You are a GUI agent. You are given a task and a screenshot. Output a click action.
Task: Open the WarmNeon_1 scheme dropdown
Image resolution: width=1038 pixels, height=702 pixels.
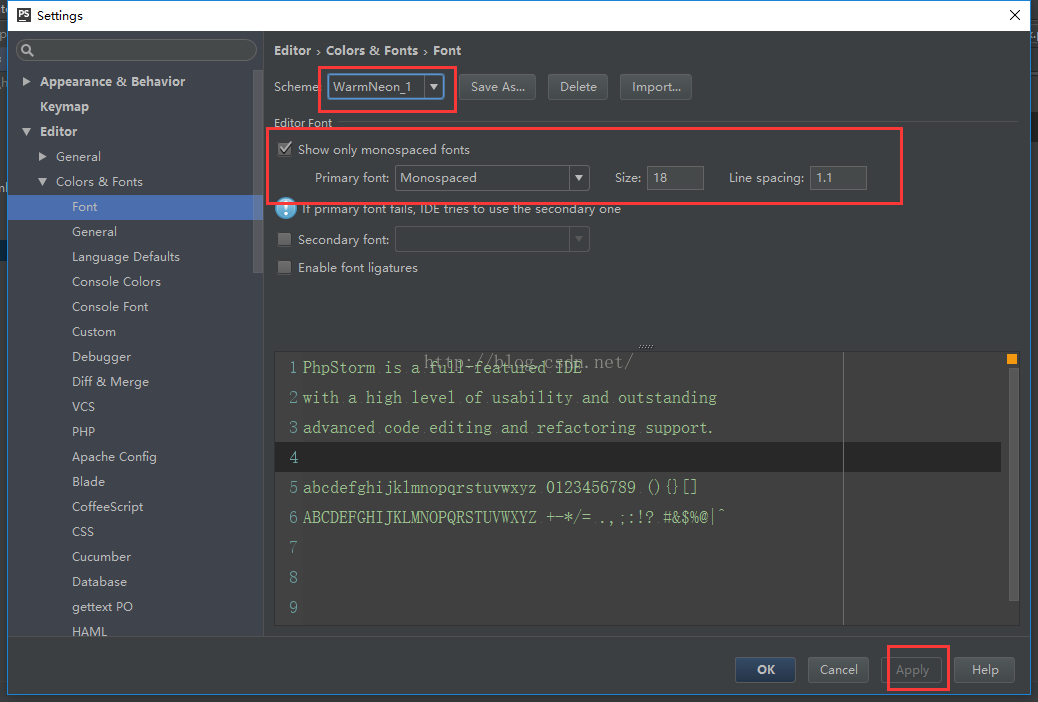point(434,87)
